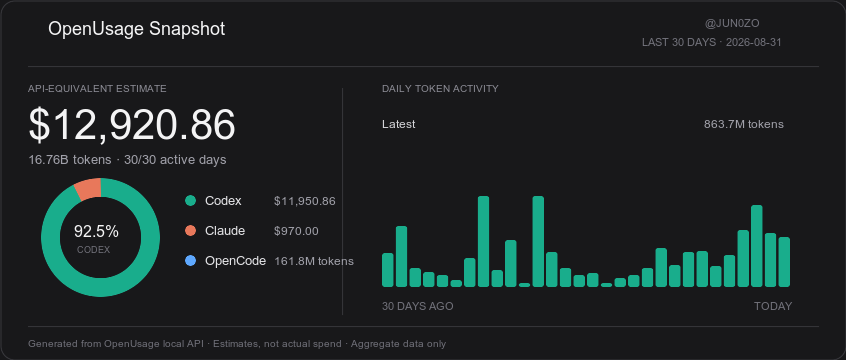Click the $11,950.86 Codex amount
This screenshot has width=846, height=360.
coord(305,201)
